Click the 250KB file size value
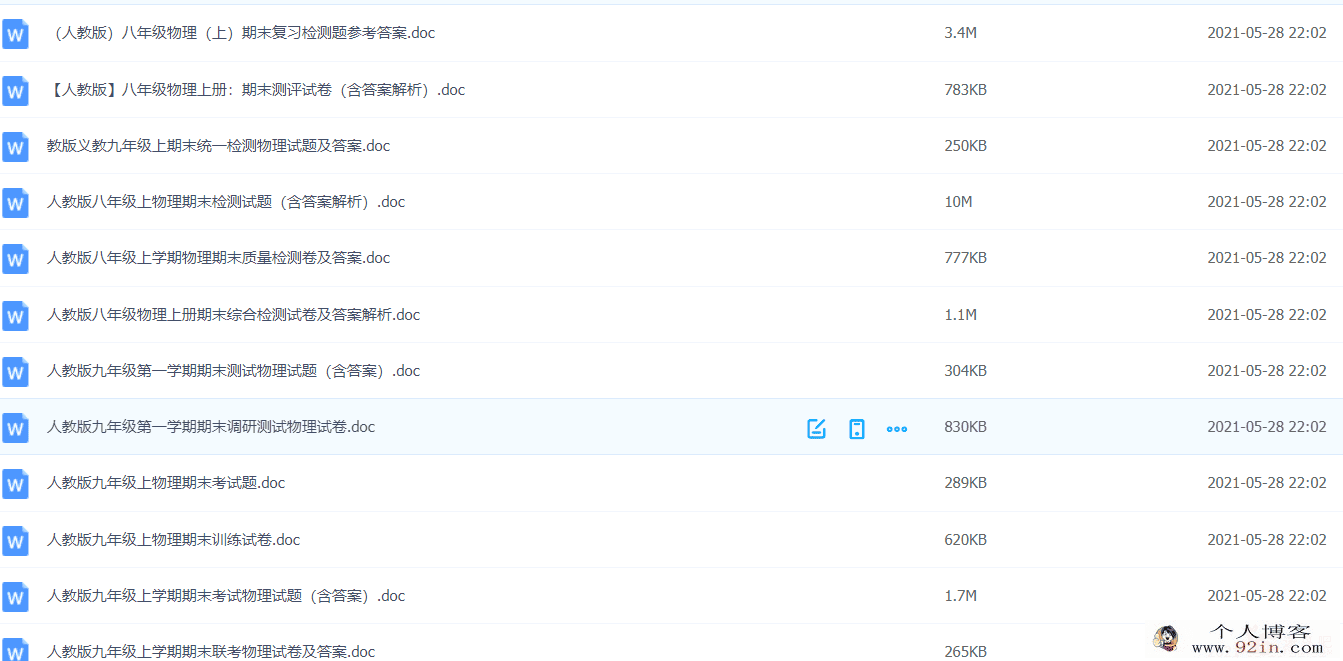This screenshot has width=1343, height=661. (x=965, y=145)
